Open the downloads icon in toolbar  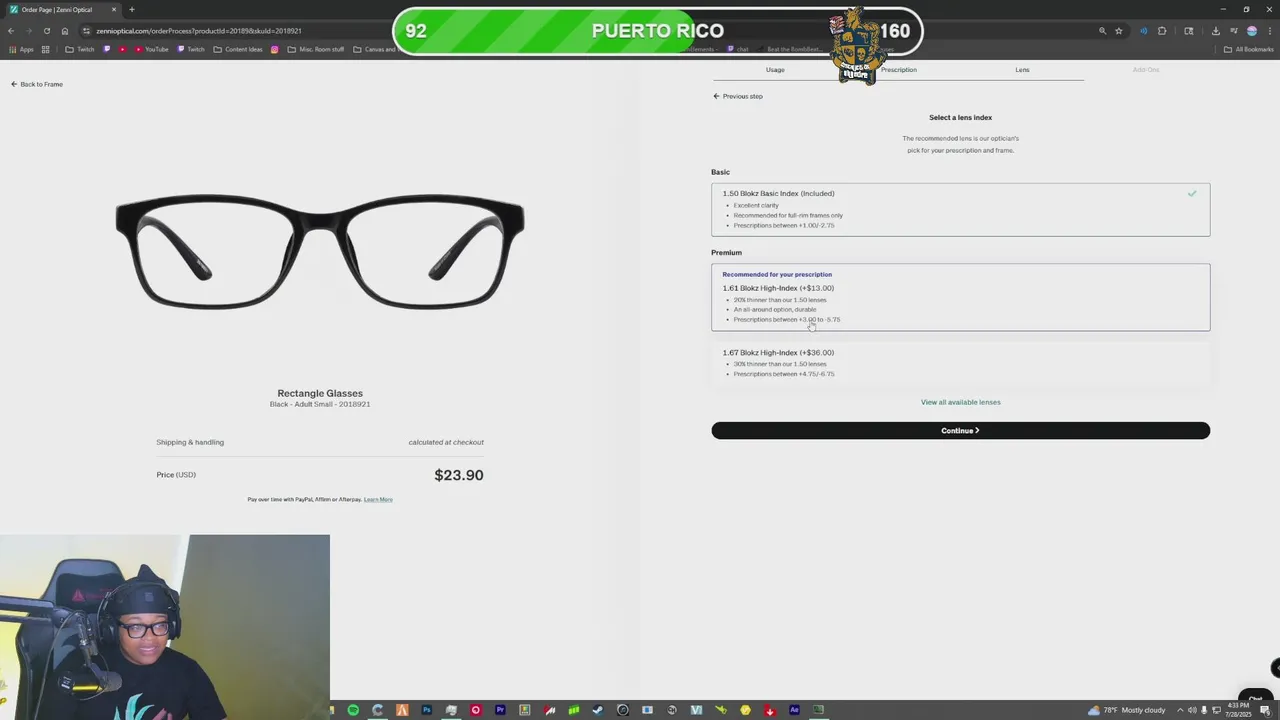pos(1215,31)
